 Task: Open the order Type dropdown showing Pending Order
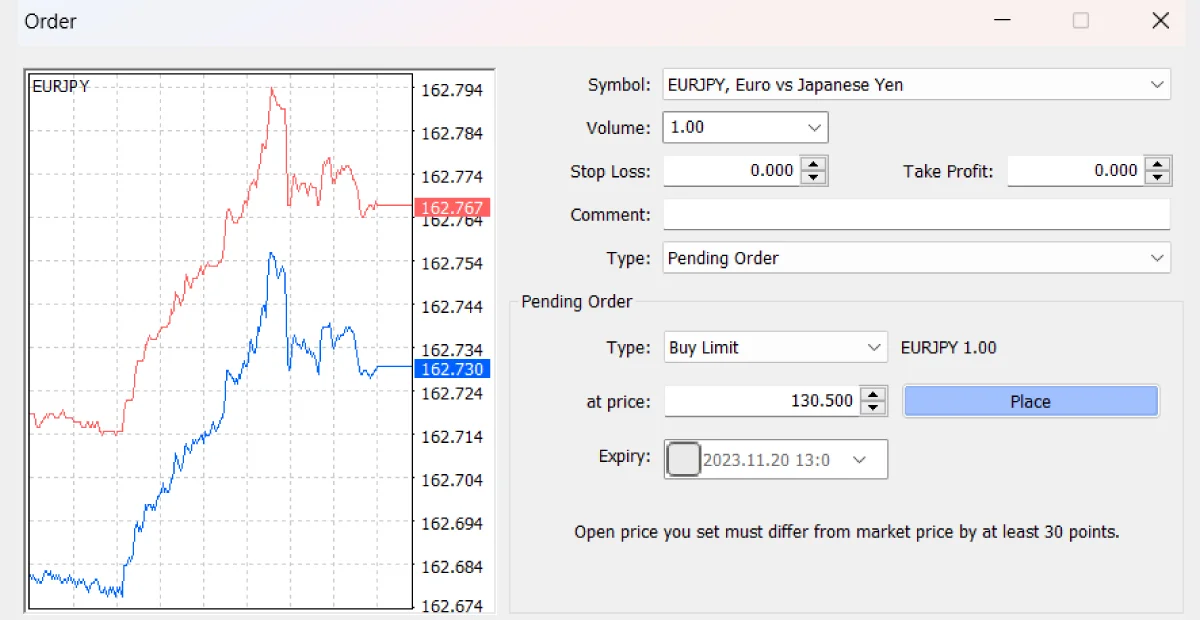coord(1157,258)
